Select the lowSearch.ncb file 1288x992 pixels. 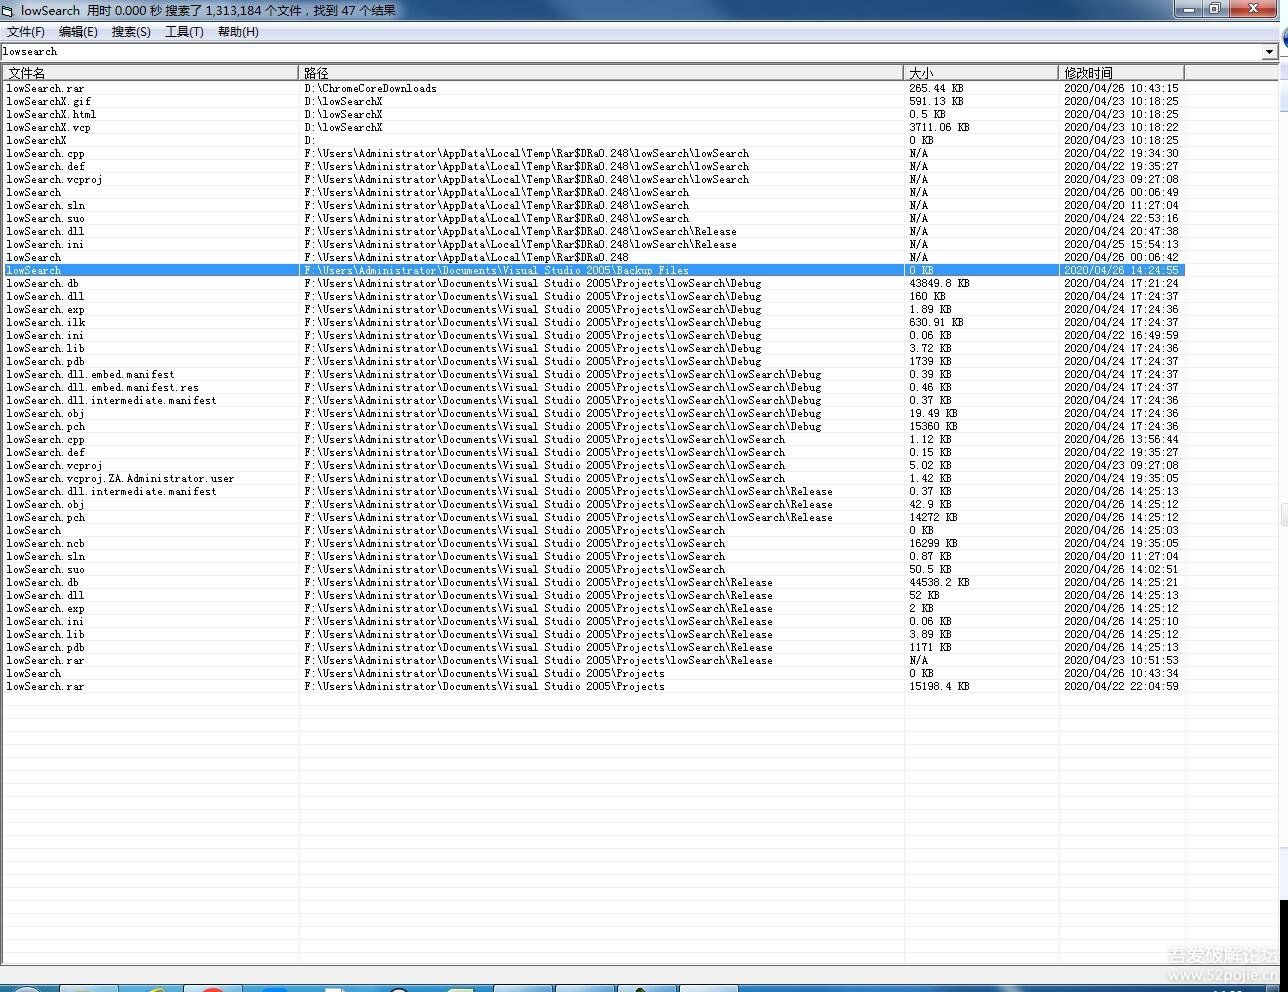pyautogui.click(x=45, y=543)
